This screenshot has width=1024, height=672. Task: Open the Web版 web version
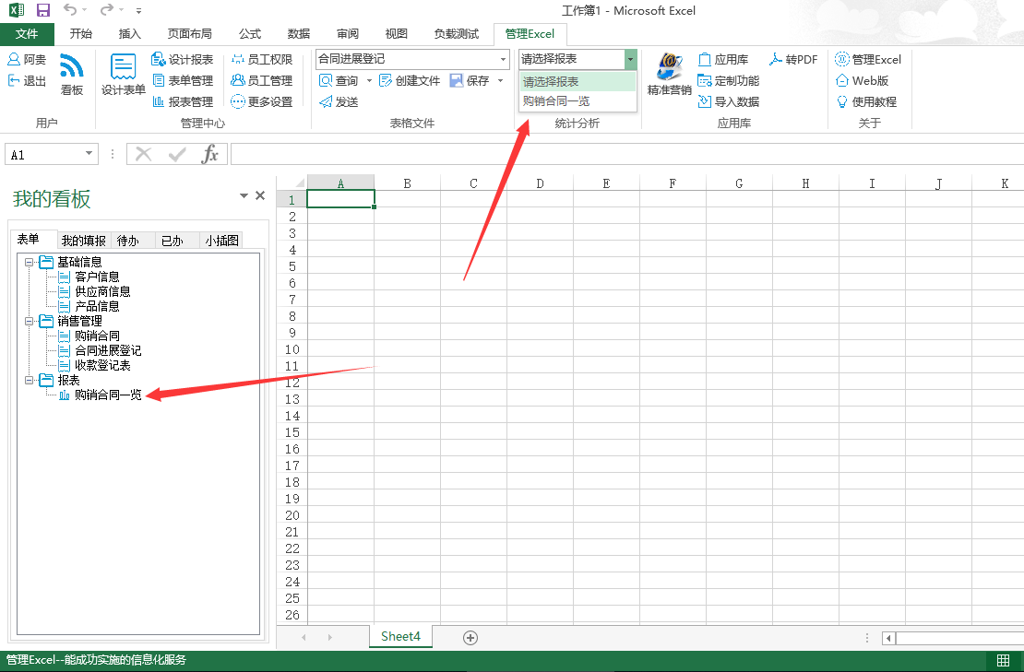coord(862,80)
